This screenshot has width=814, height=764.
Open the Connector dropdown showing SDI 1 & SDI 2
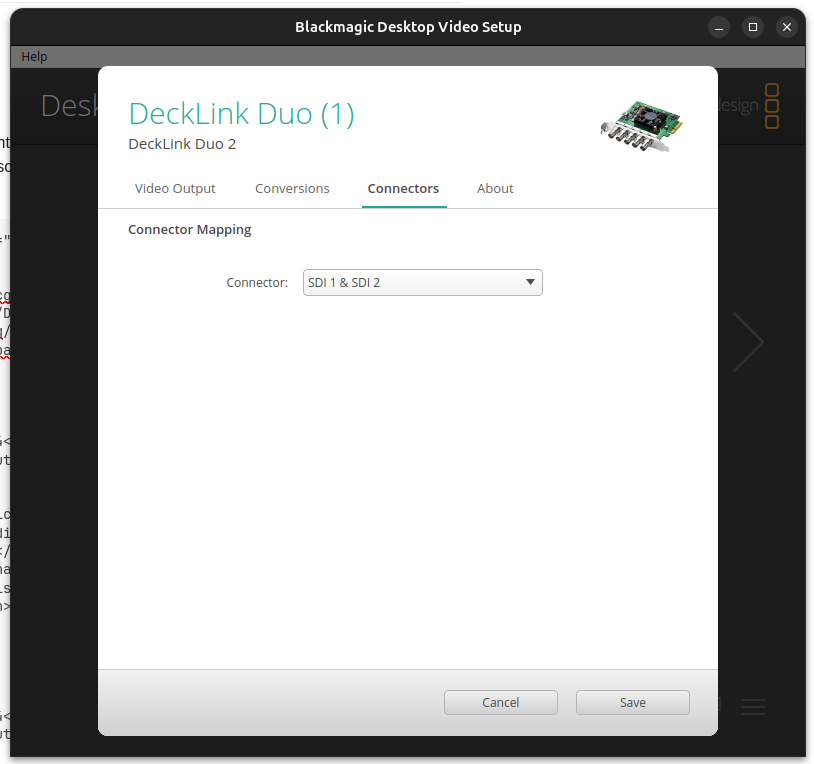point(422,283)
